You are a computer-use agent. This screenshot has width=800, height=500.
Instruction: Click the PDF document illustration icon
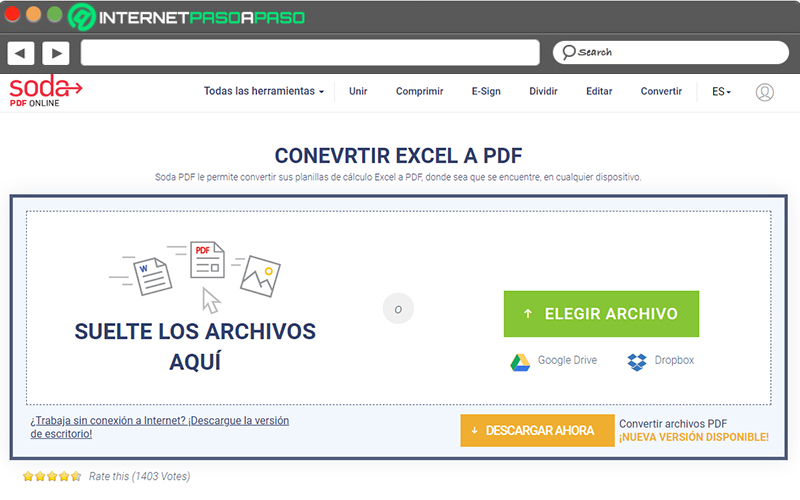click(x=207, y=260)
